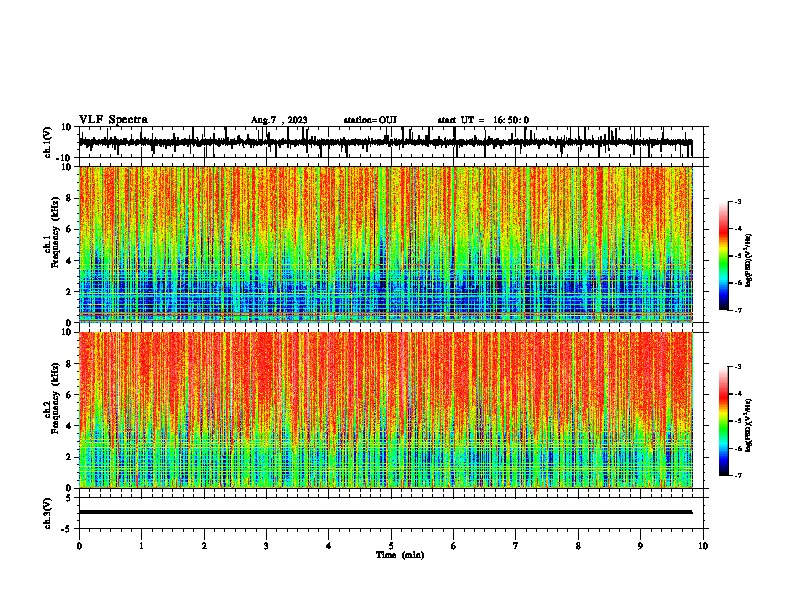
Task: Click tick label "9" on the time axis
Action: point(640,546)
